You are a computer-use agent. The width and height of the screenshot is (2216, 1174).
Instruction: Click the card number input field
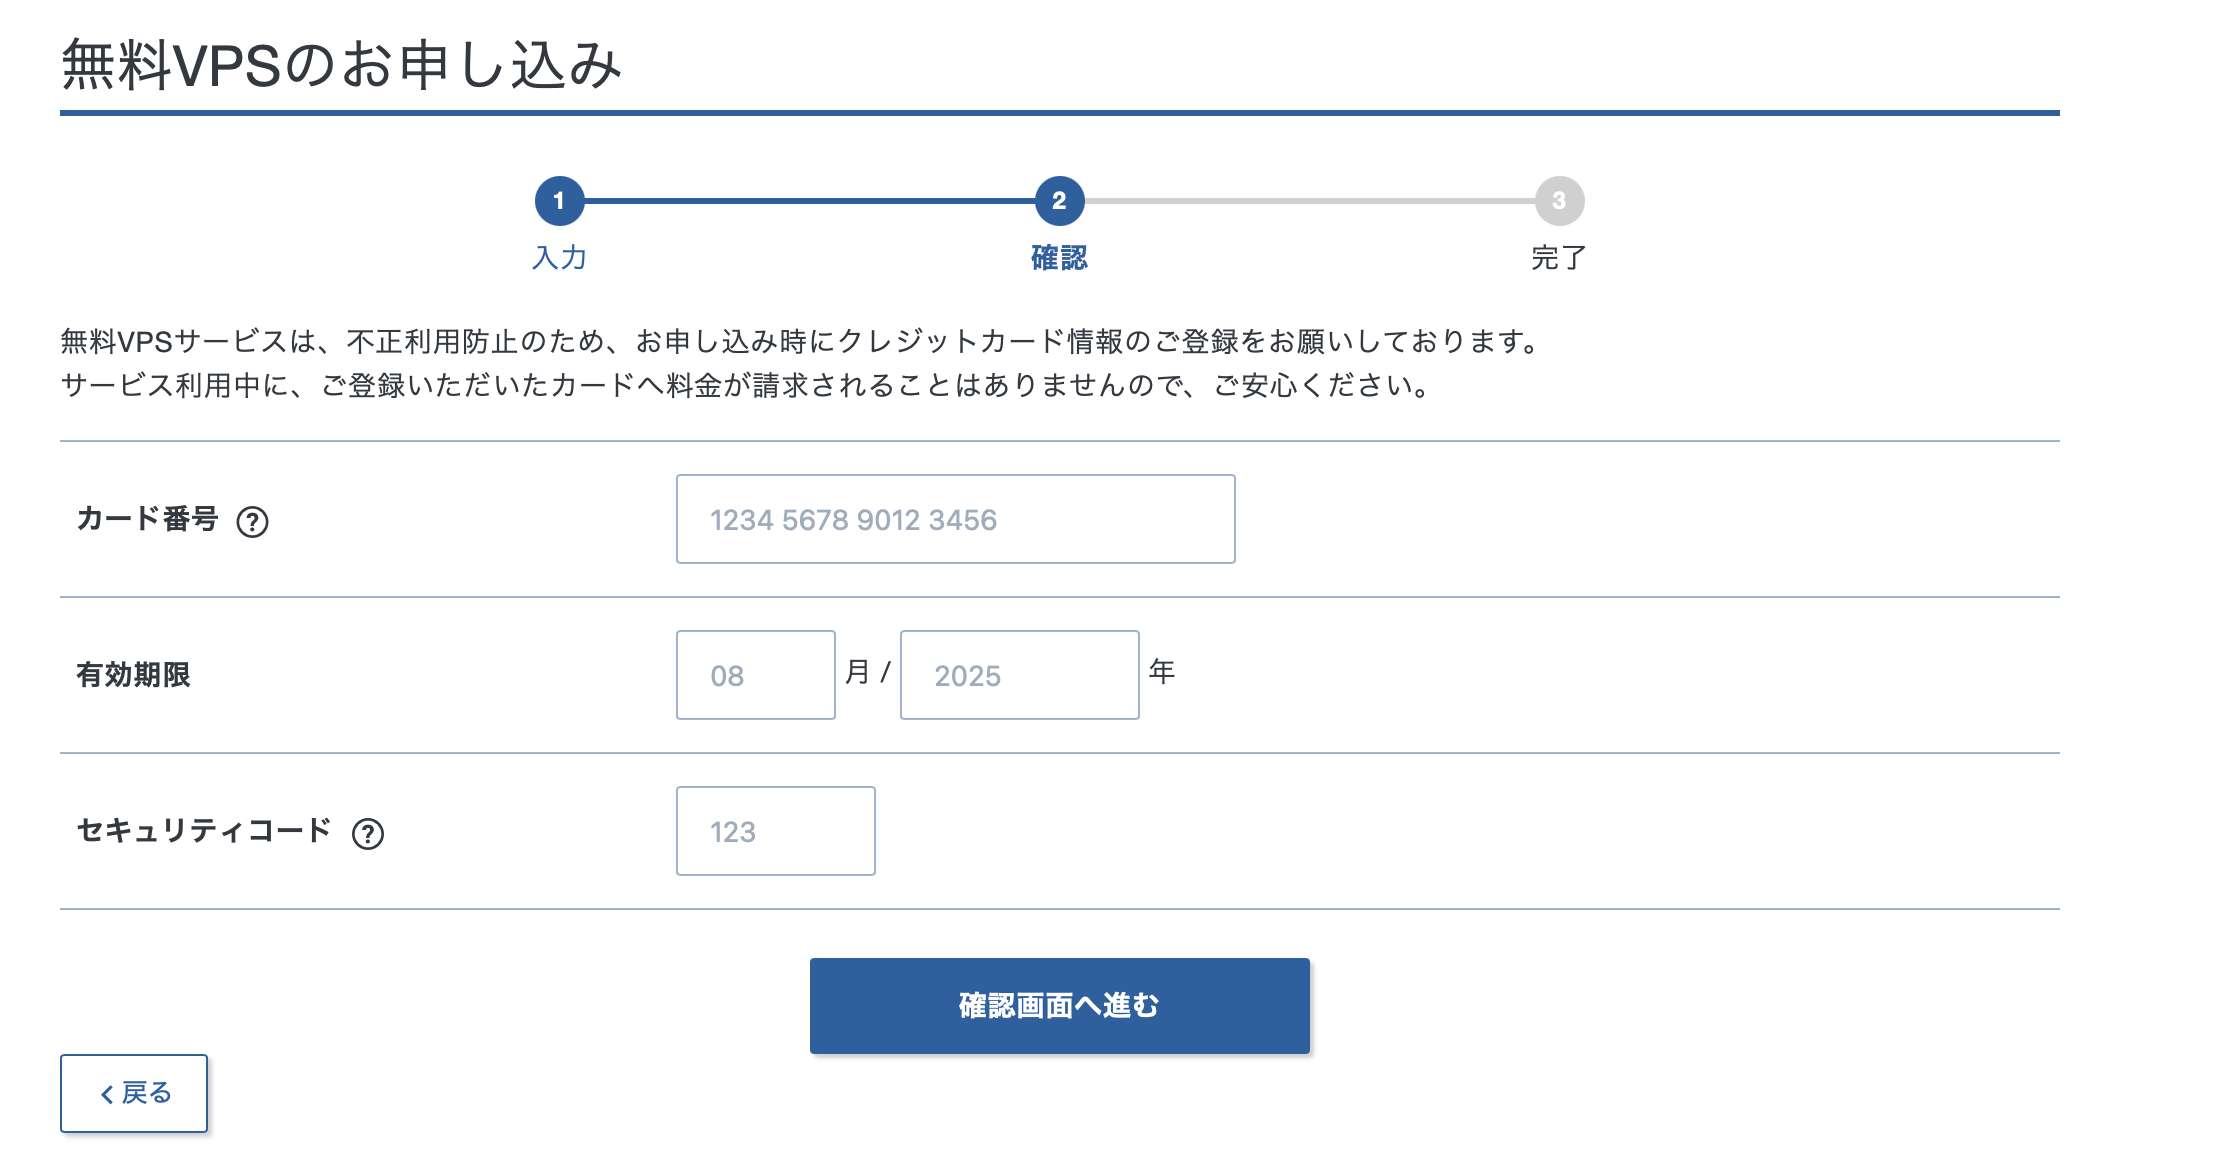coord(955,518)
